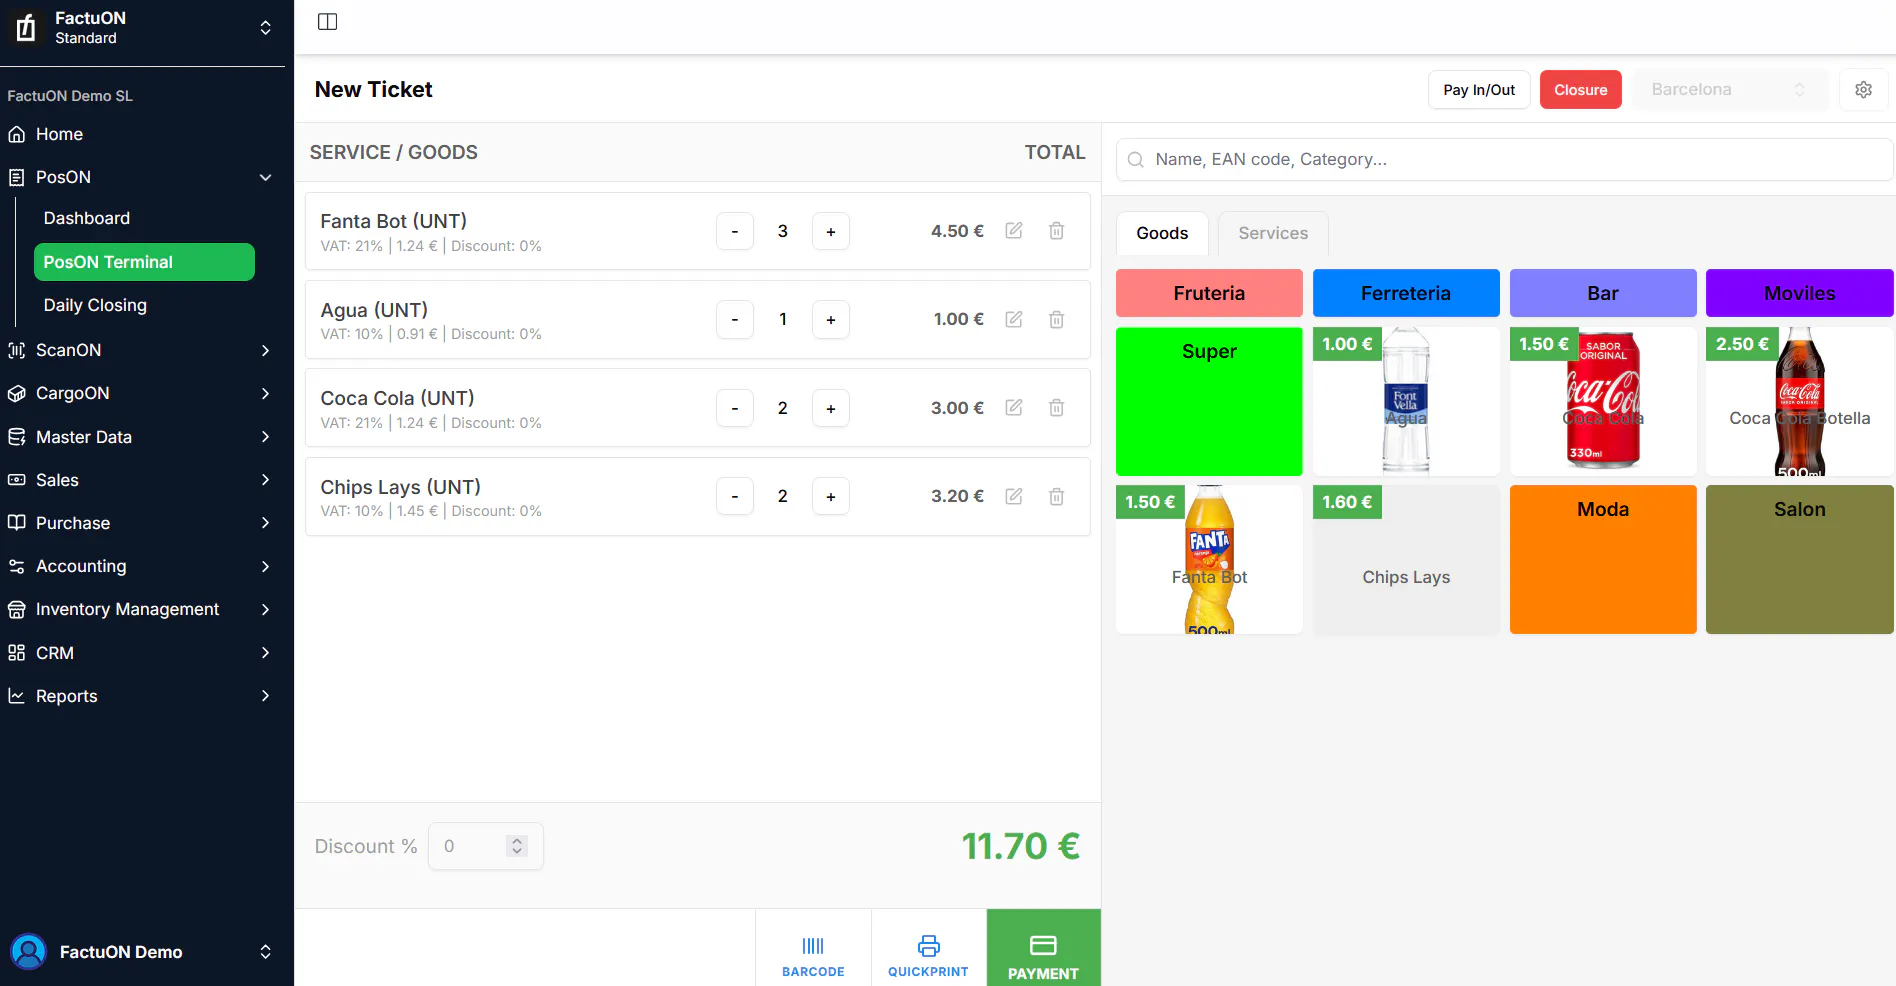Select the PosON Terminal menu item
Screen dimensions: 1896x986
[x=144, y=262]
